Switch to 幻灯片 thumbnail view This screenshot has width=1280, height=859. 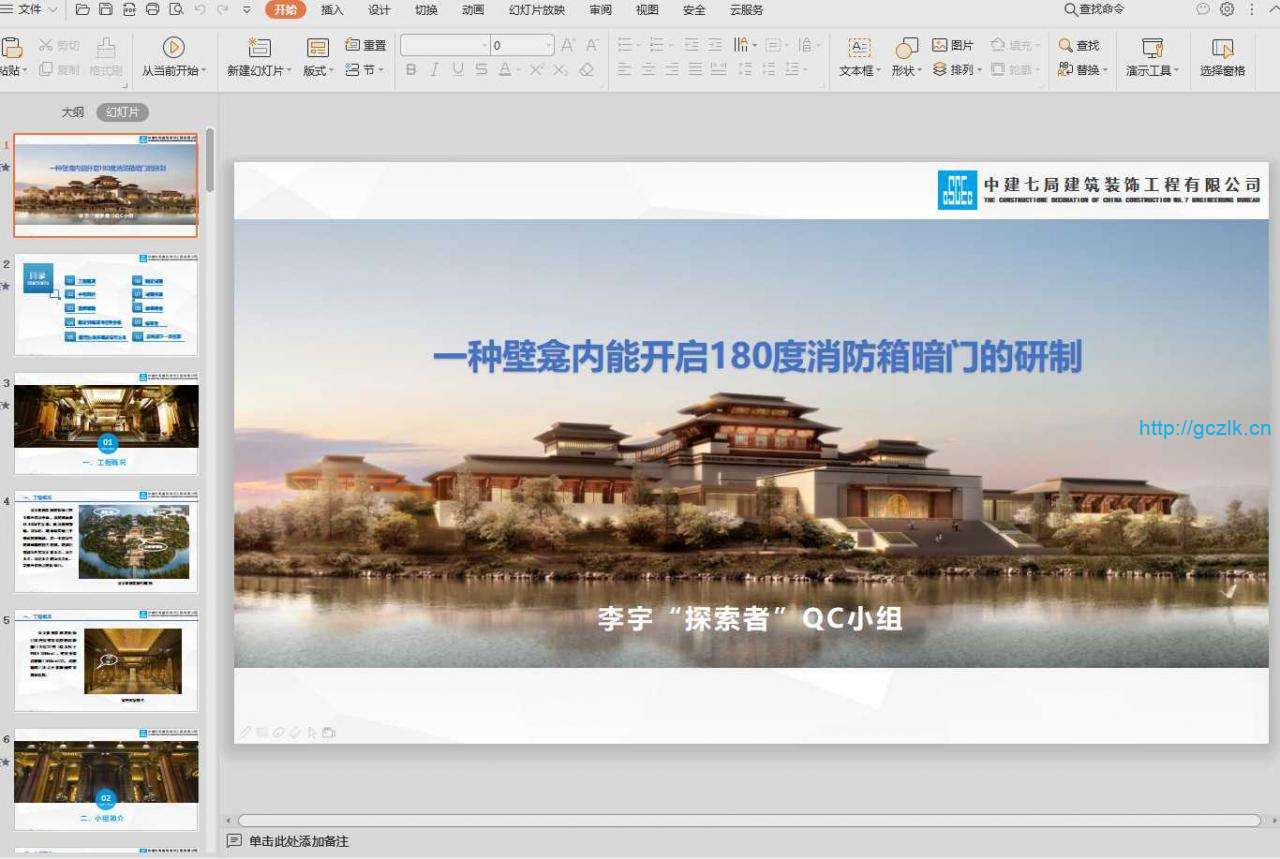click(x=122, y=112)
